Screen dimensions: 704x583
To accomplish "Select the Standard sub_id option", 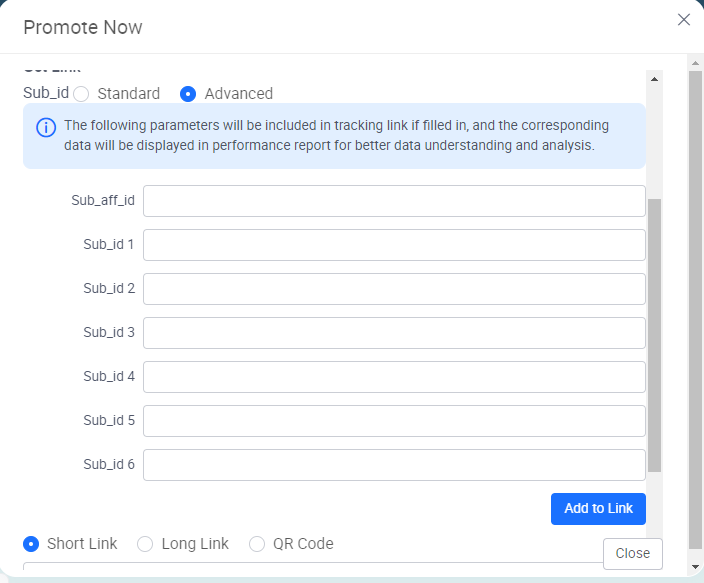I will click(x=81, y=94).
